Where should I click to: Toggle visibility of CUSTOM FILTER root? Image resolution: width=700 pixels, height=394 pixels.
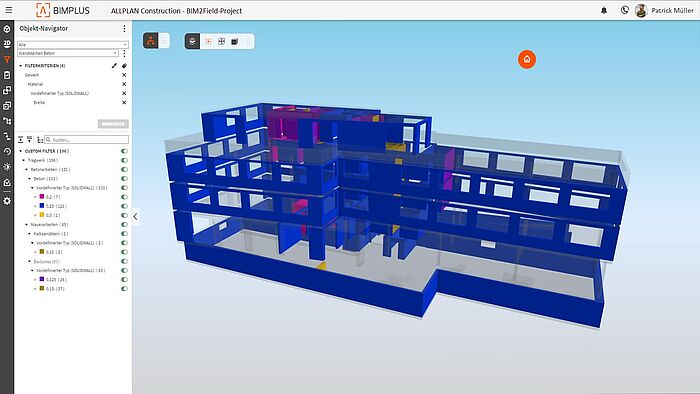point(124,151)
